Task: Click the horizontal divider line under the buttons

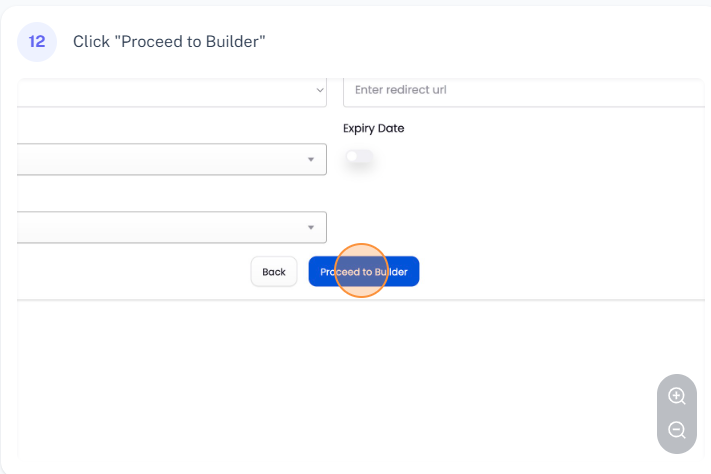Action: (x=360, y=300)
